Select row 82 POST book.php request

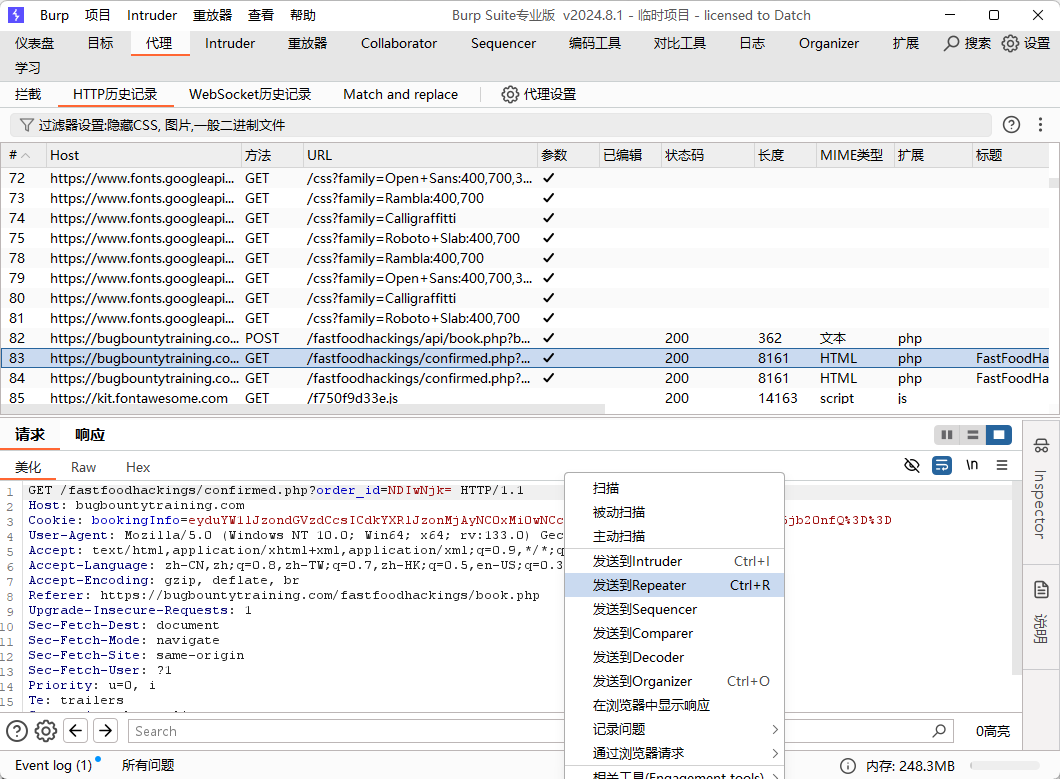pyautogui.click(x=525, y=338)
